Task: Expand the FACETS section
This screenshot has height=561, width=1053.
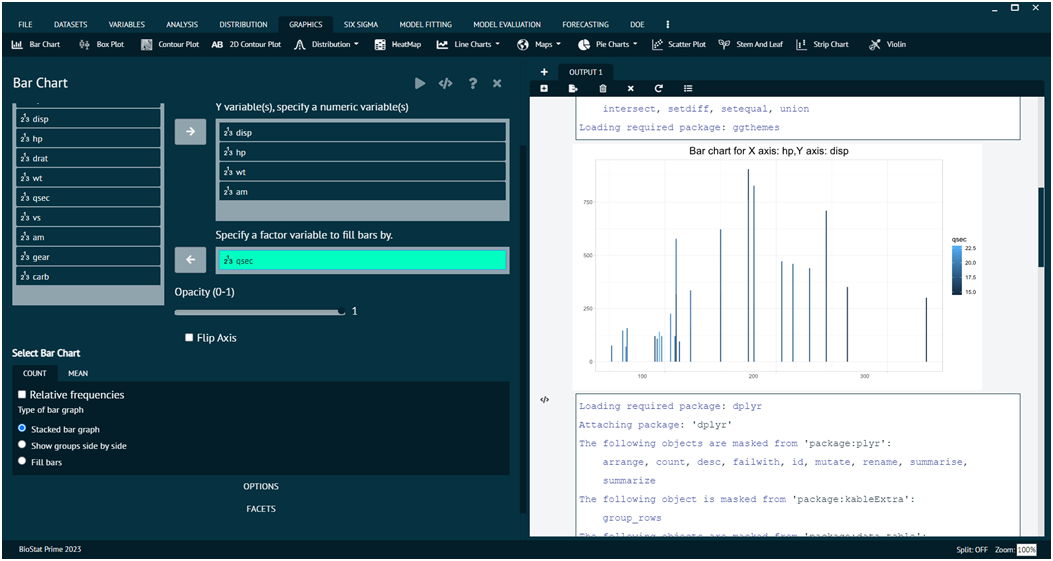Action: click(261, 509)
